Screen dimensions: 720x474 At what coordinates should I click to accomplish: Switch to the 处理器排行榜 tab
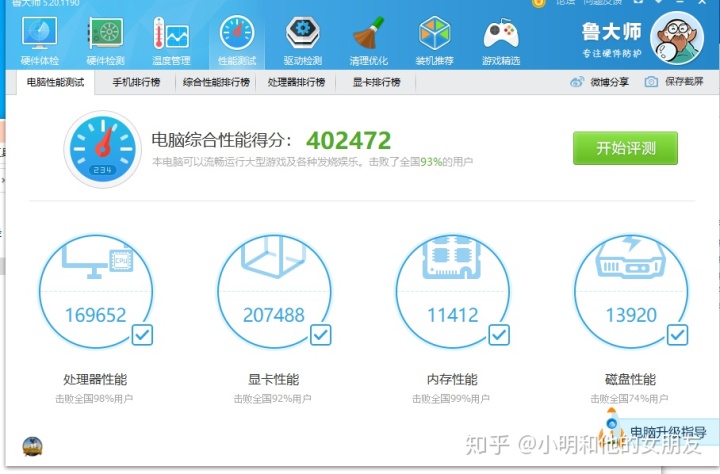tap(296, 82)
